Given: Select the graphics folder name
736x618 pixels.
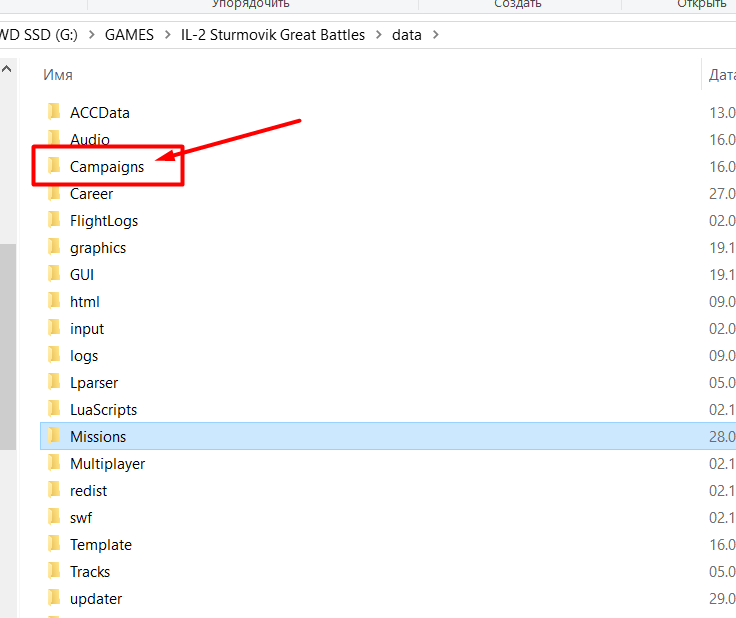Looking at the screenshot, I should click(98, 248).
